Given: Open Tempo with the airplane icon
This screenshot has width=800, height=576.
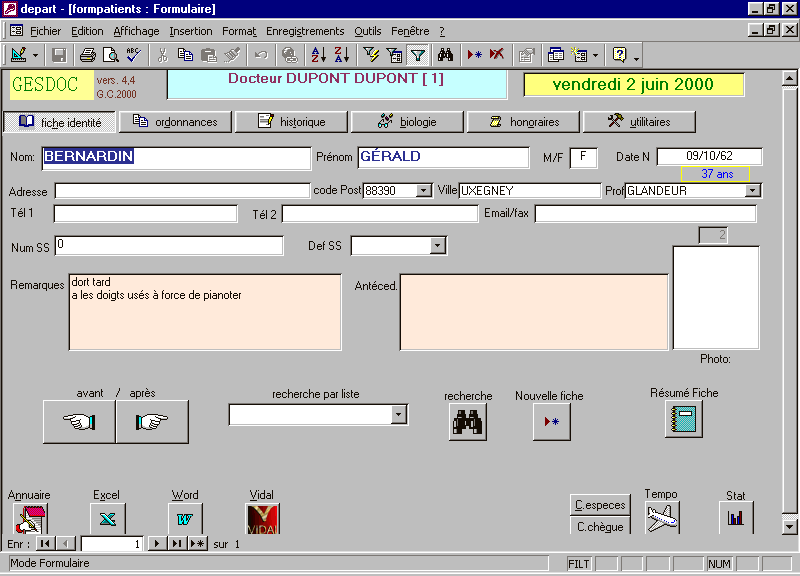Looking at the screenshot, I should coord(662,518).
